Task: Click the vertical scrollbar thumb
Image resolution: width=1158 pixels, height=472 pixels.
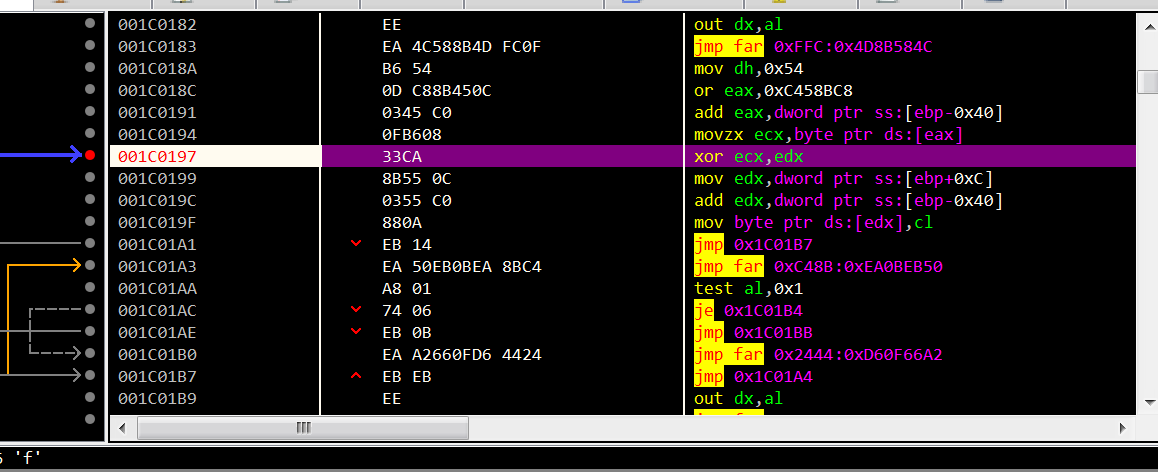Action: coord(1148,80)
